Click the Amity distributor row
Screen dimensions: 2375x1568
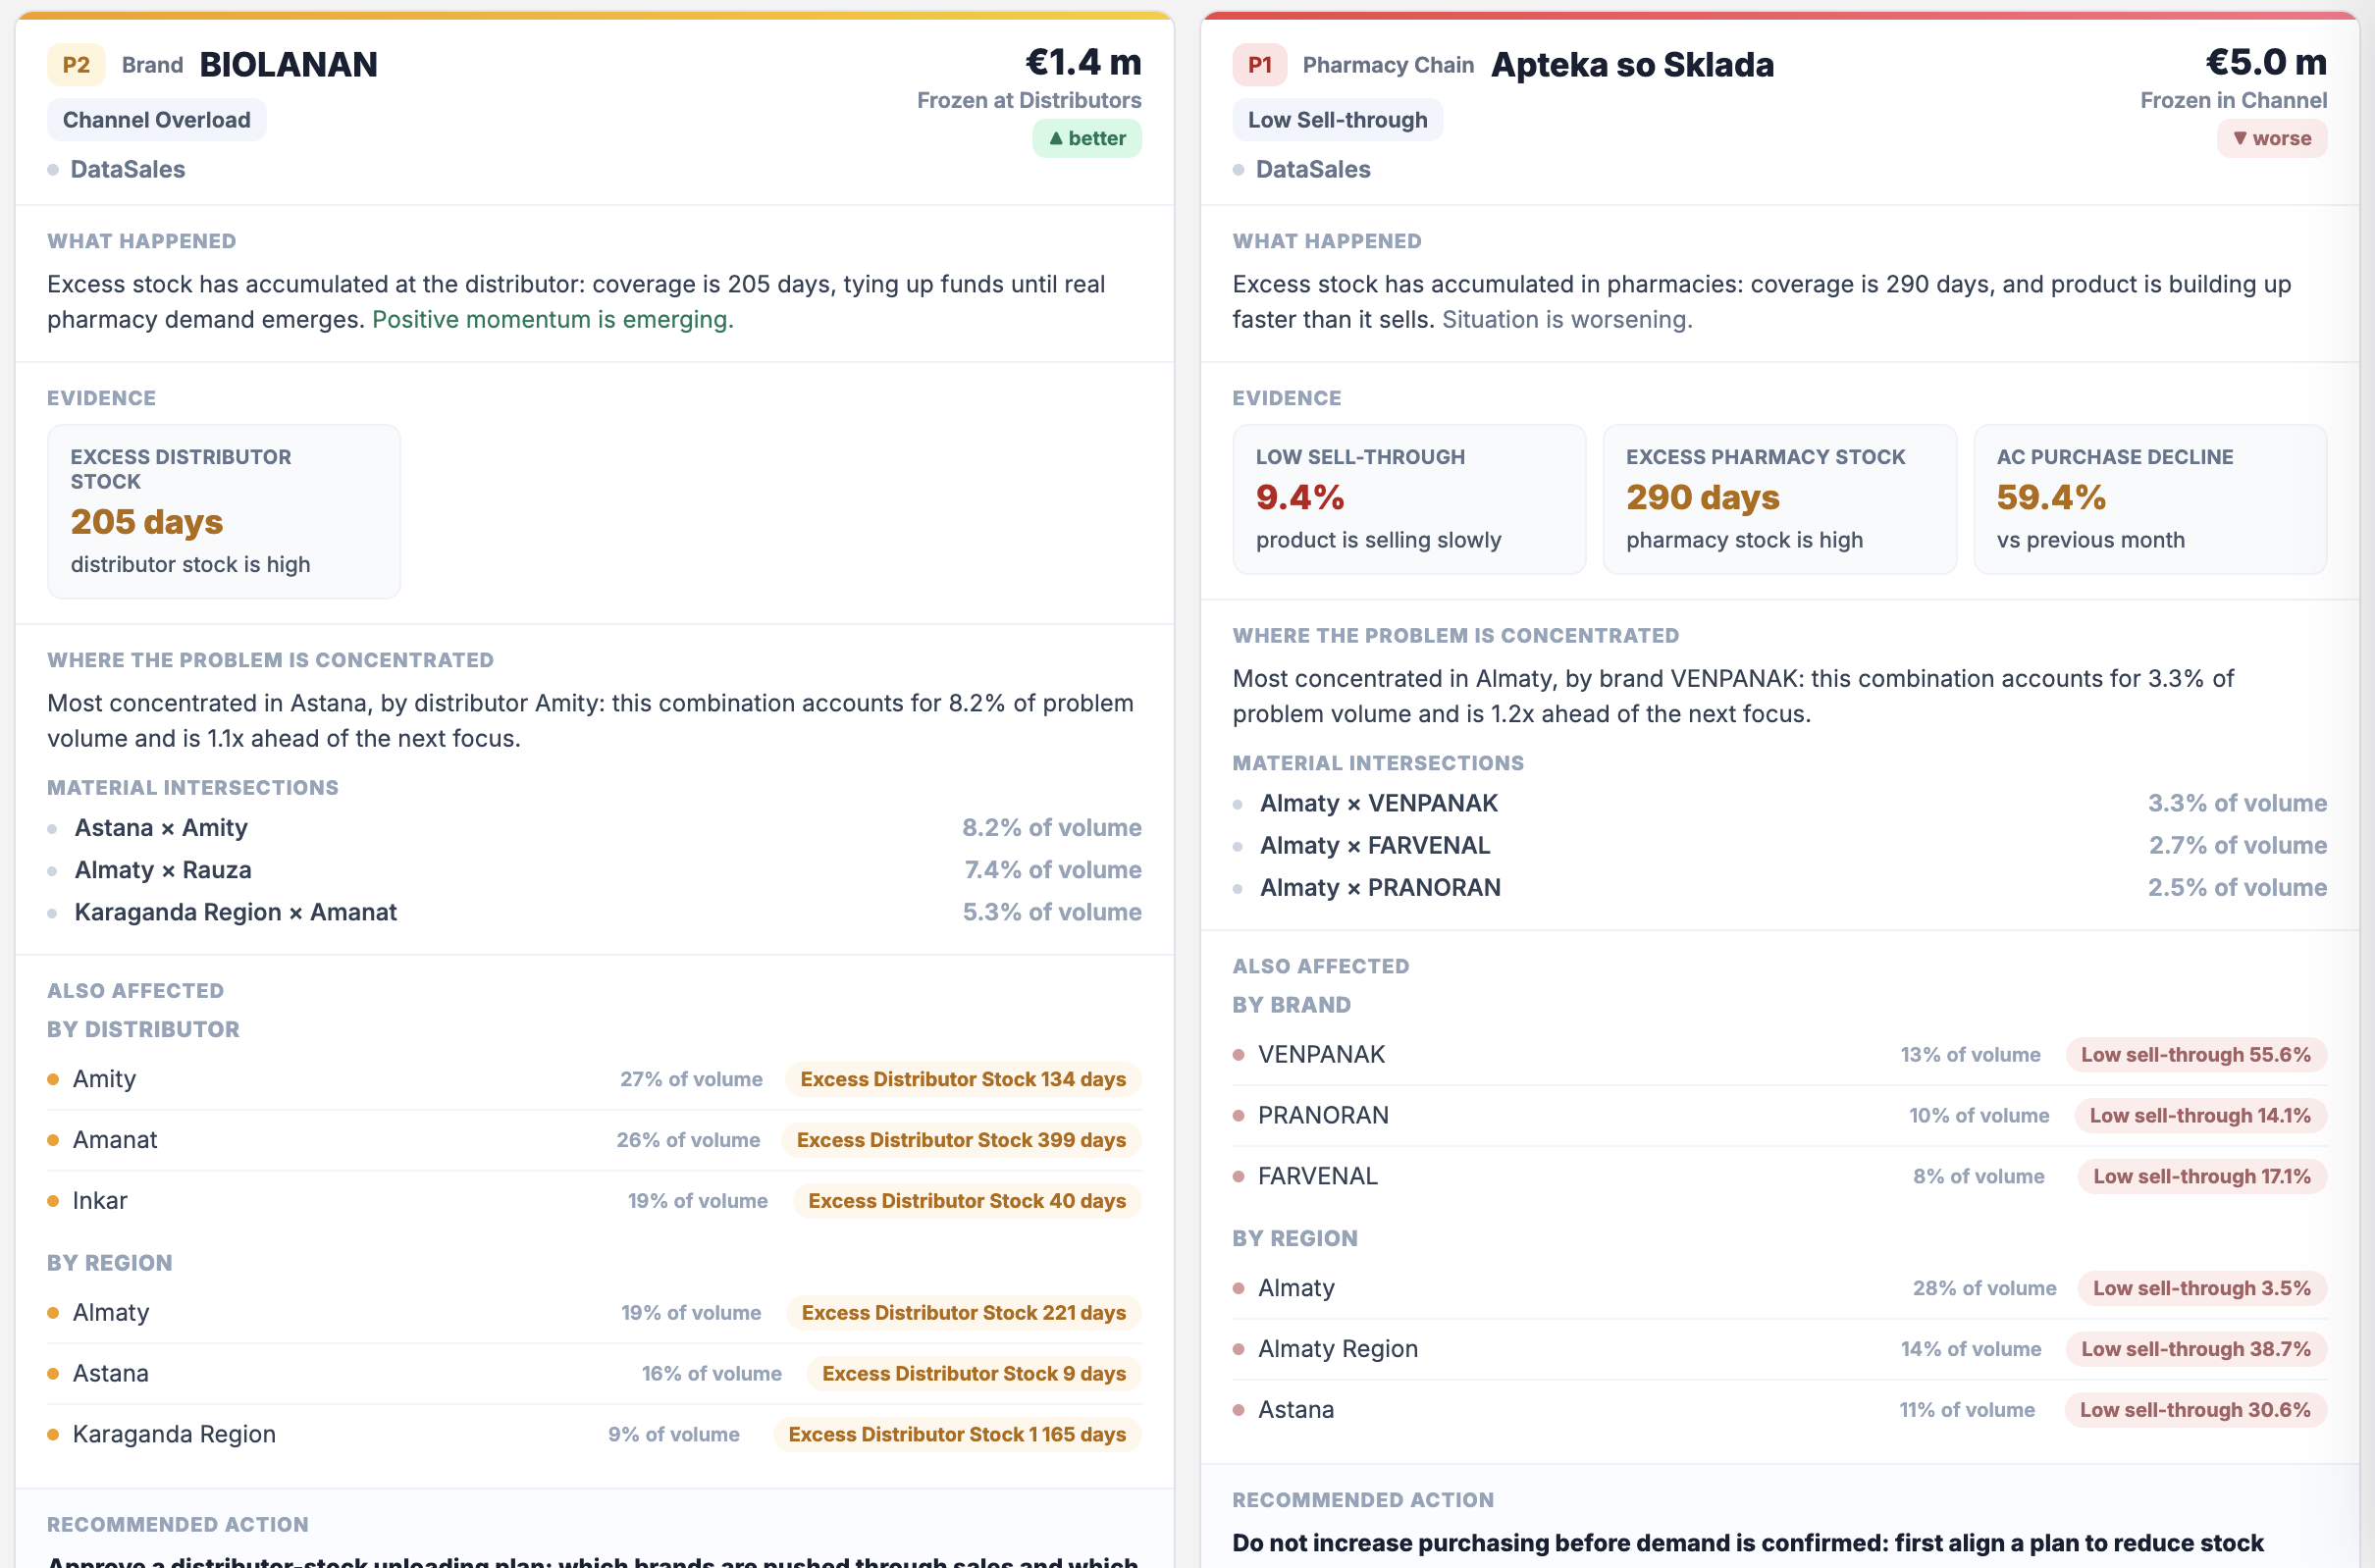pos(594,1079)
